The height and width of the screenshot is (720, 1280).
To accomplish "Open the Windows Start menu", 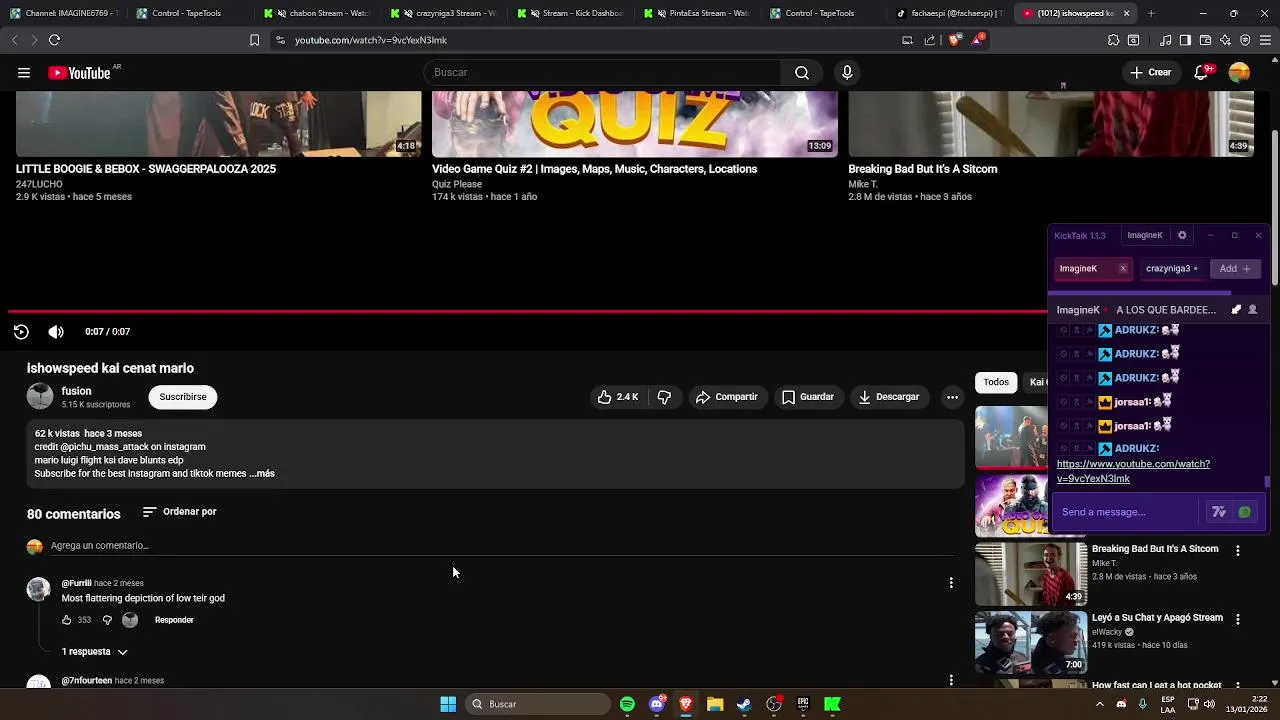I will point(448,704).
